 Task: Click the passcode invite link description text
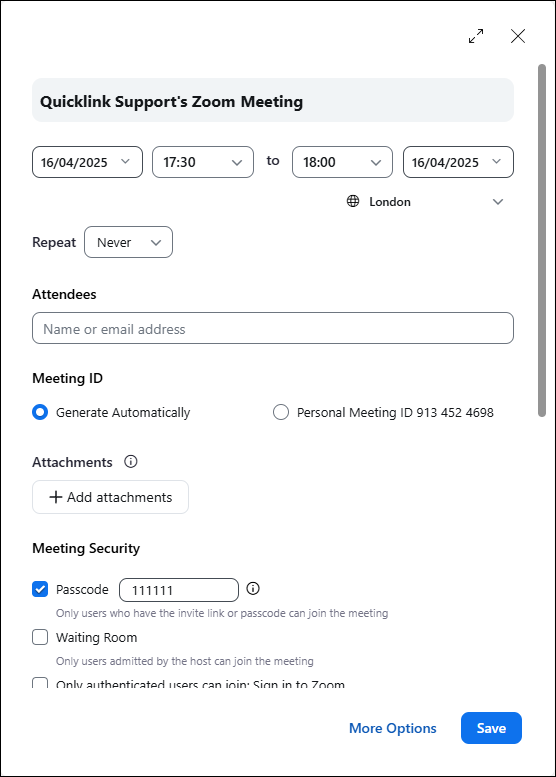point(222,613)
